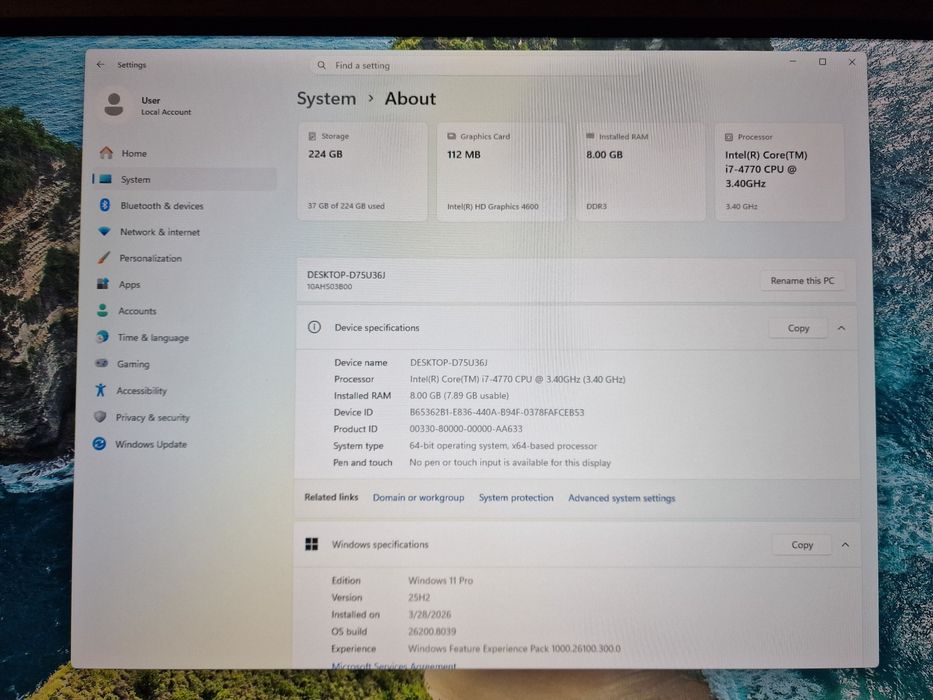Viewport: 933px width, 700px height.
Task: Click the Home house icon
Action: point(107,153)
